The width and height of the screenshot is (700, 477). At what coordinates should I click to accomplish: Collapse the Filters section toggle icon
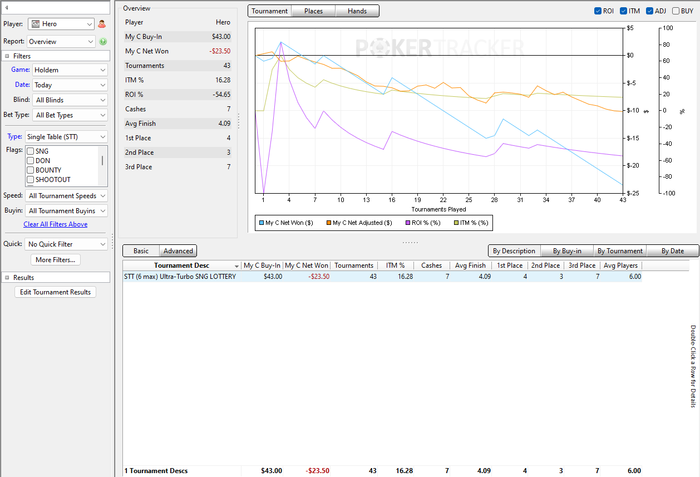(x=7, y=56)
